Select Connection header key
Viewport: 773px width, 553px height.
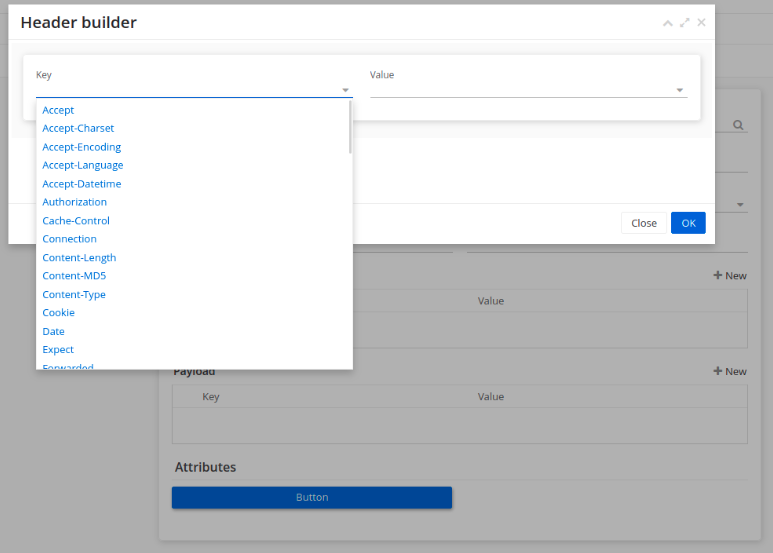click(70, 239)
